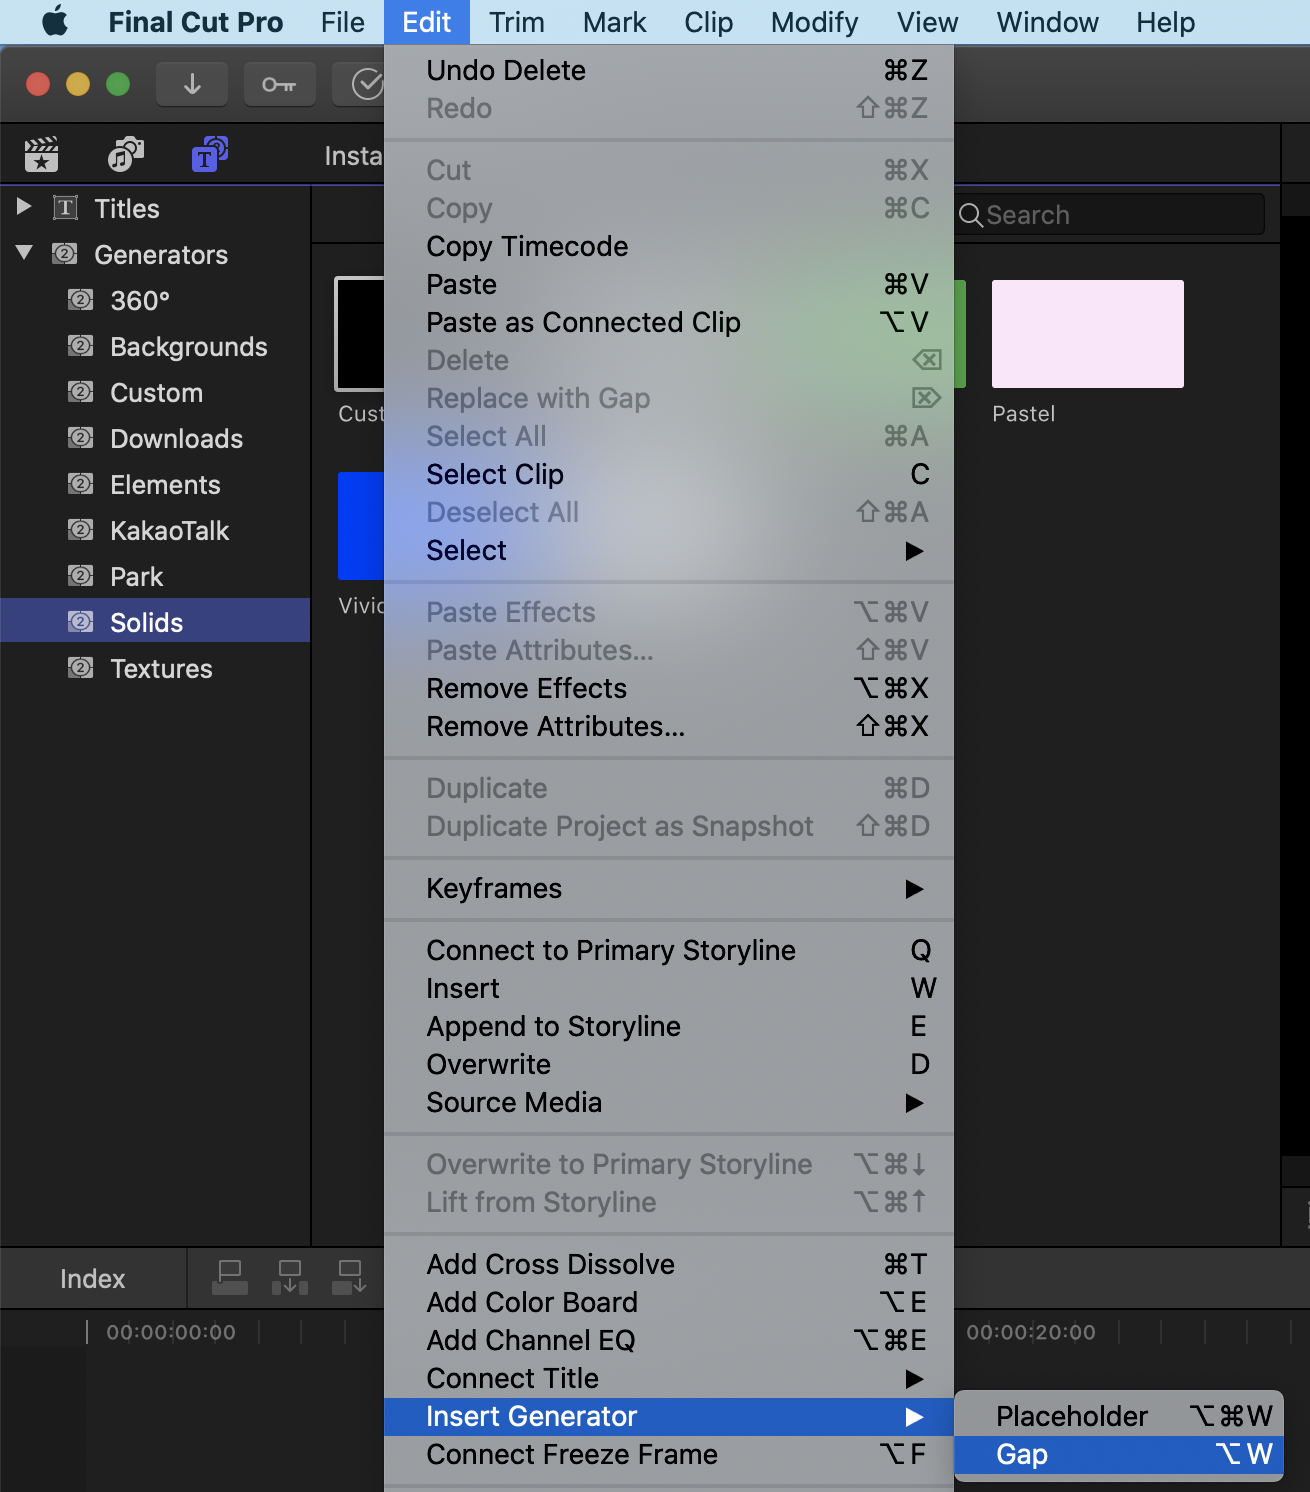
Task: Open the Select submenu
Action: (668, 550)
